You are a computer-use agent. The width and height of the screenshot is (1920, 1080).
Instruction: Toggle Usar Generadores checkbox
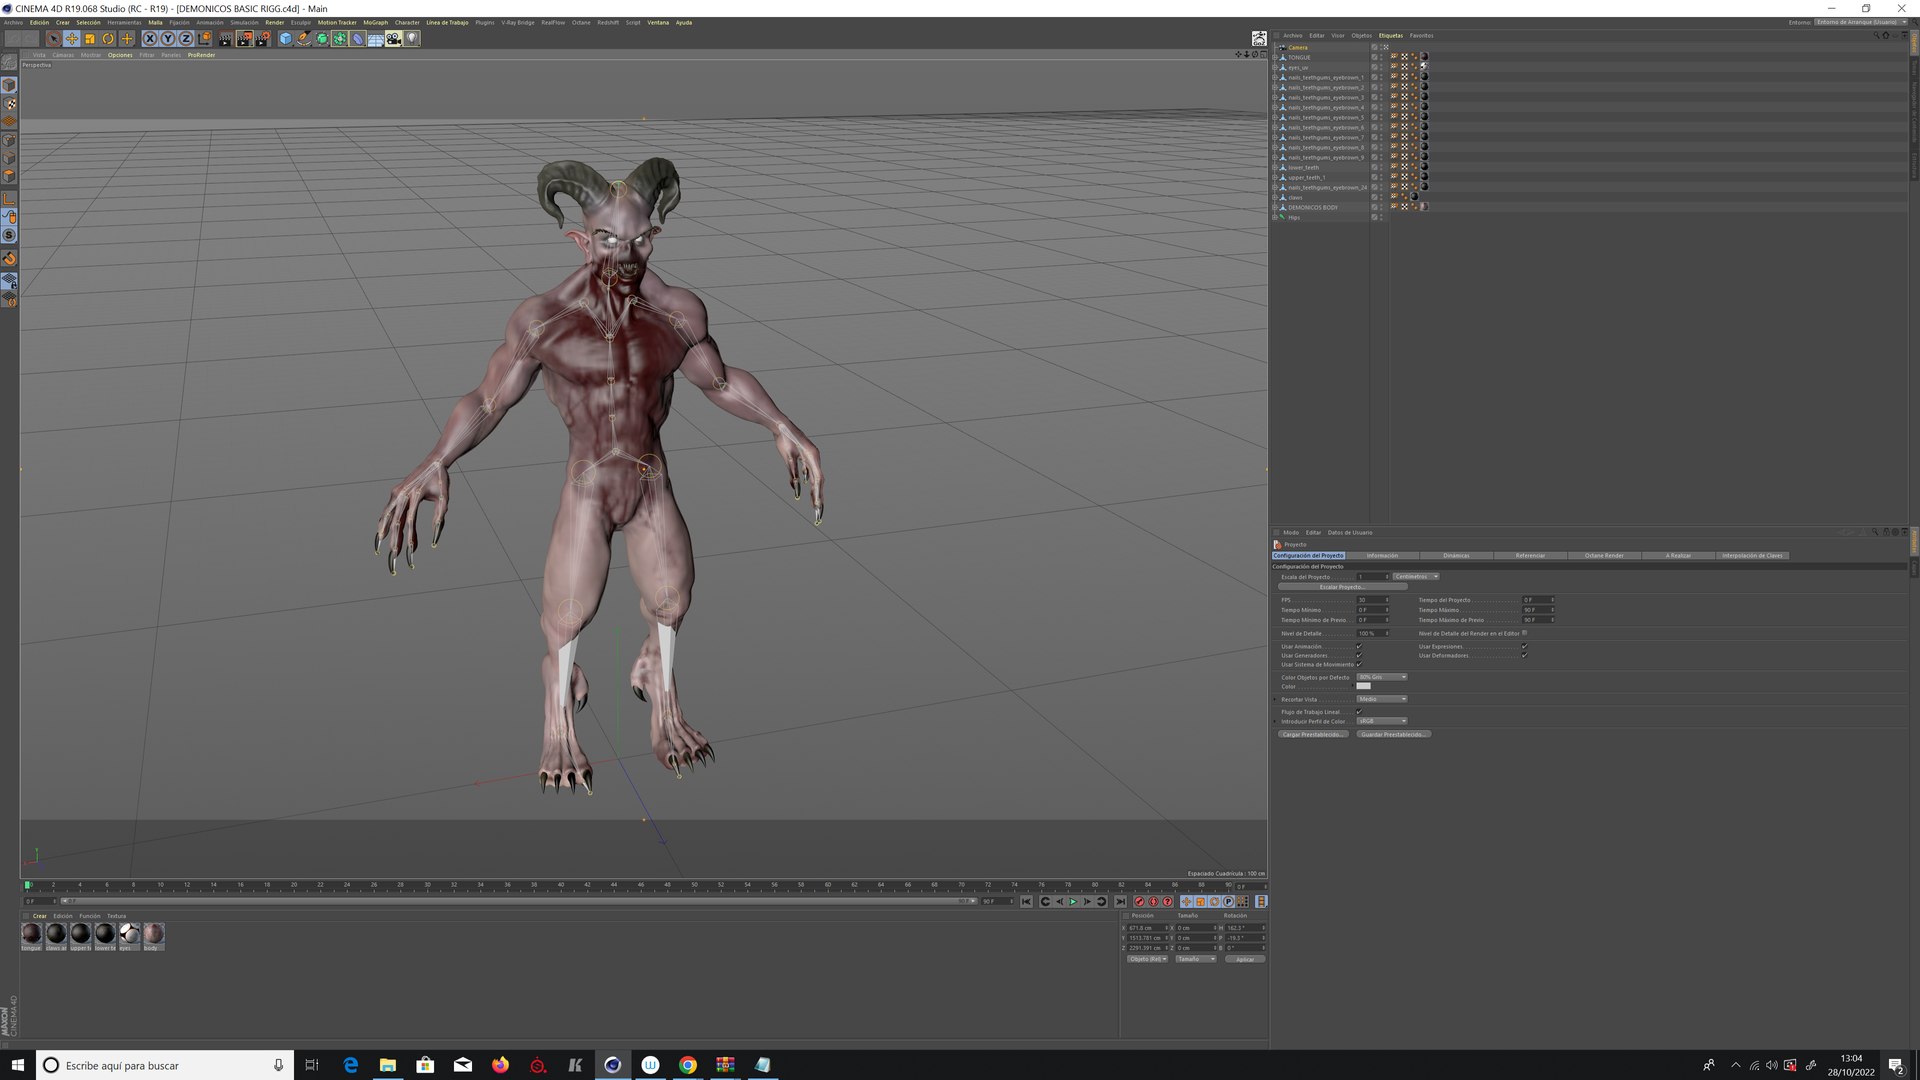(x=1359, y=655)
